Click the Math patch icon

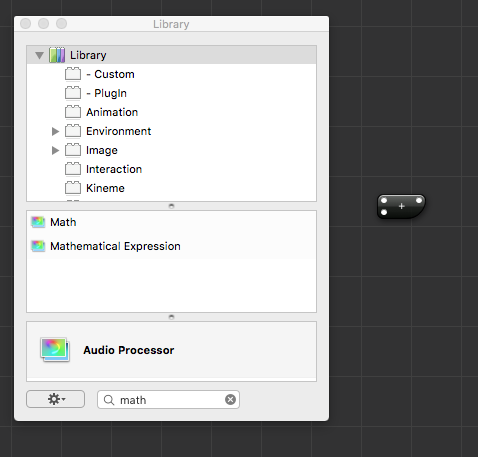38,222
